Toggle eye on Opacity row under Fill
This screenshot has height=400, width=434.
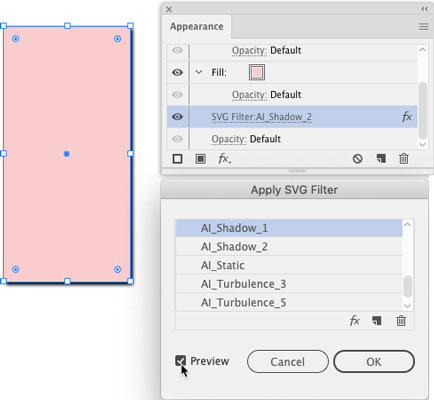(x=177, y=95)
